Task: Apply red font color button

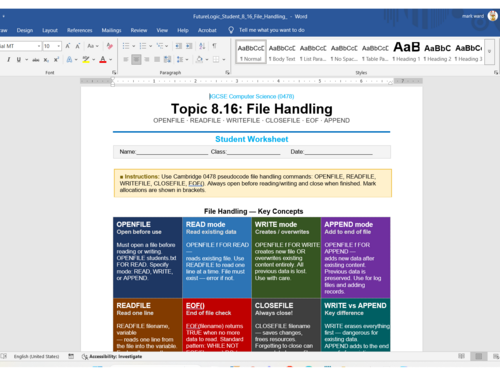Action: 103,60
